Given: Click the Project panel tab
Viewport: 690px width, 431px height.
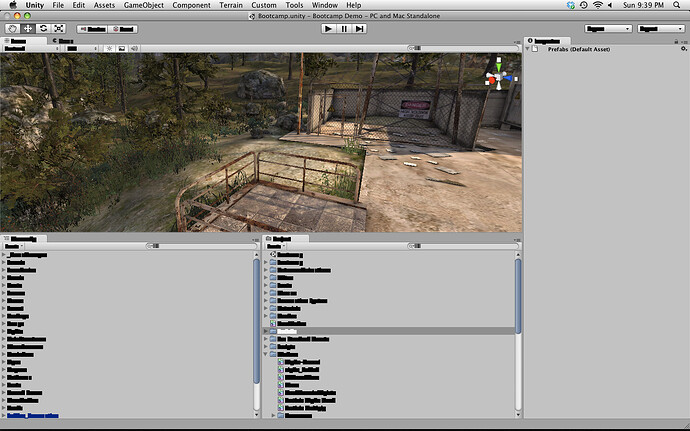Looking at the screenshot, I should [x=285, y=239].
